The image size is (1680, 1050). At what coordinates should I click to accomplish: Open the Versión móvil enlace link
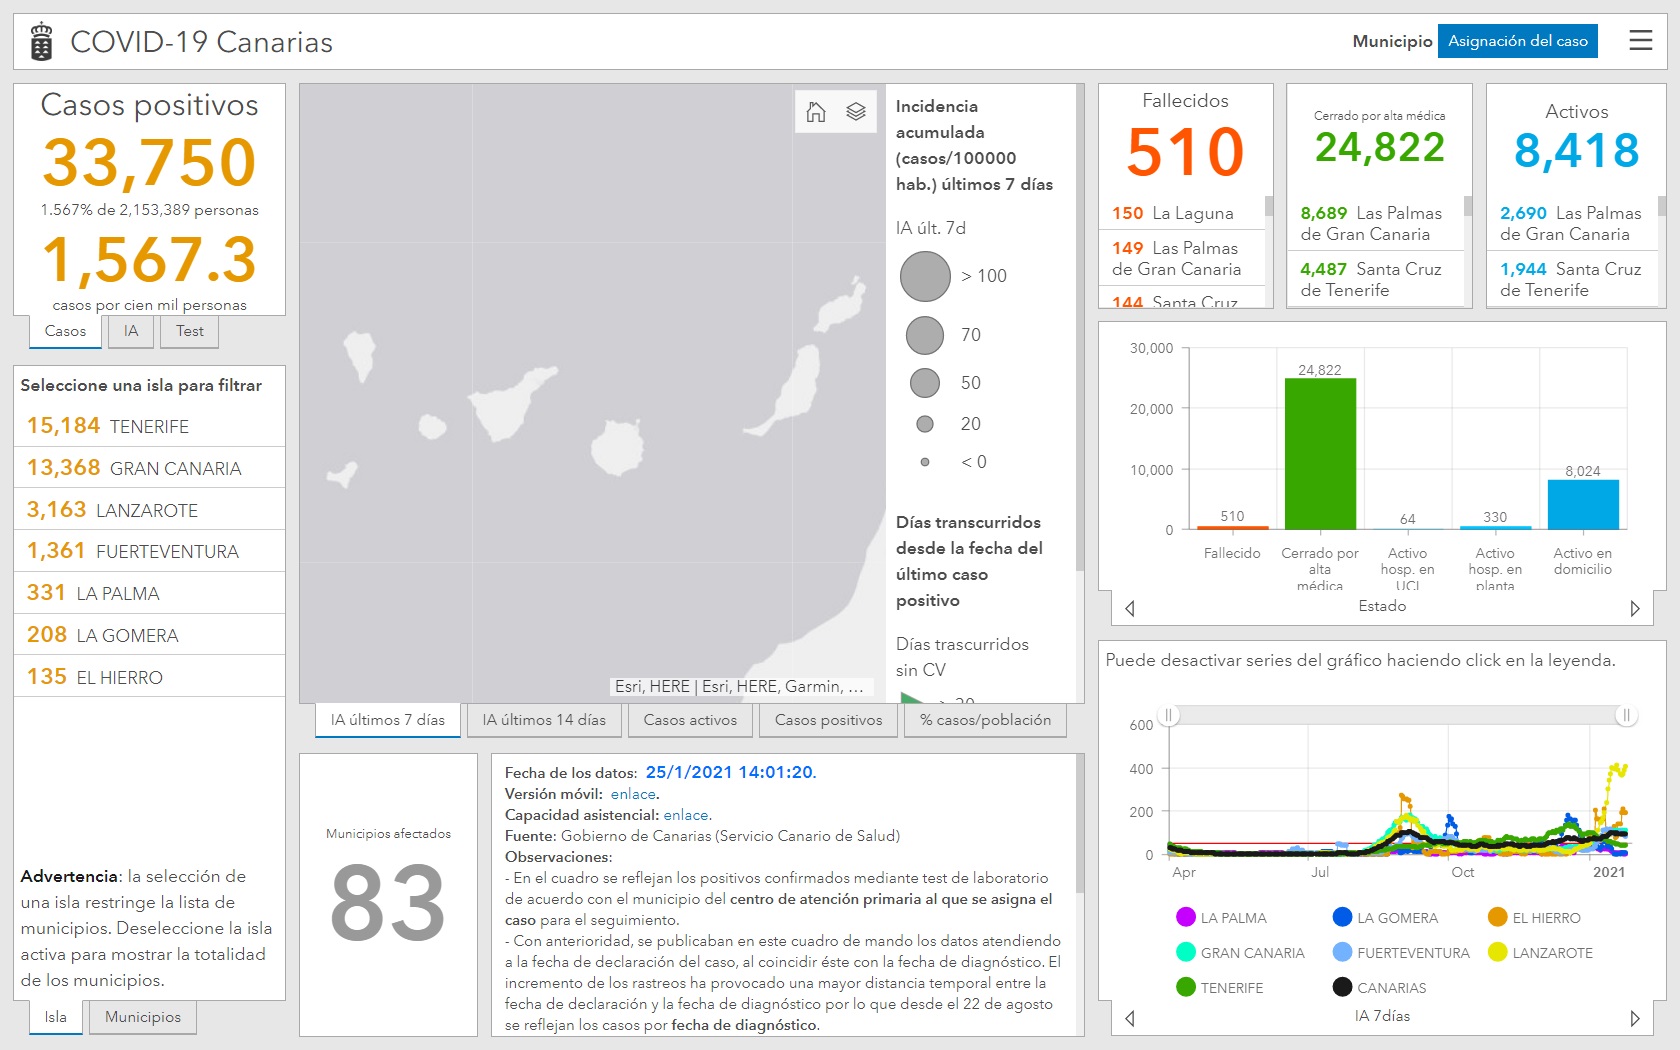click(x=633, y=794)
